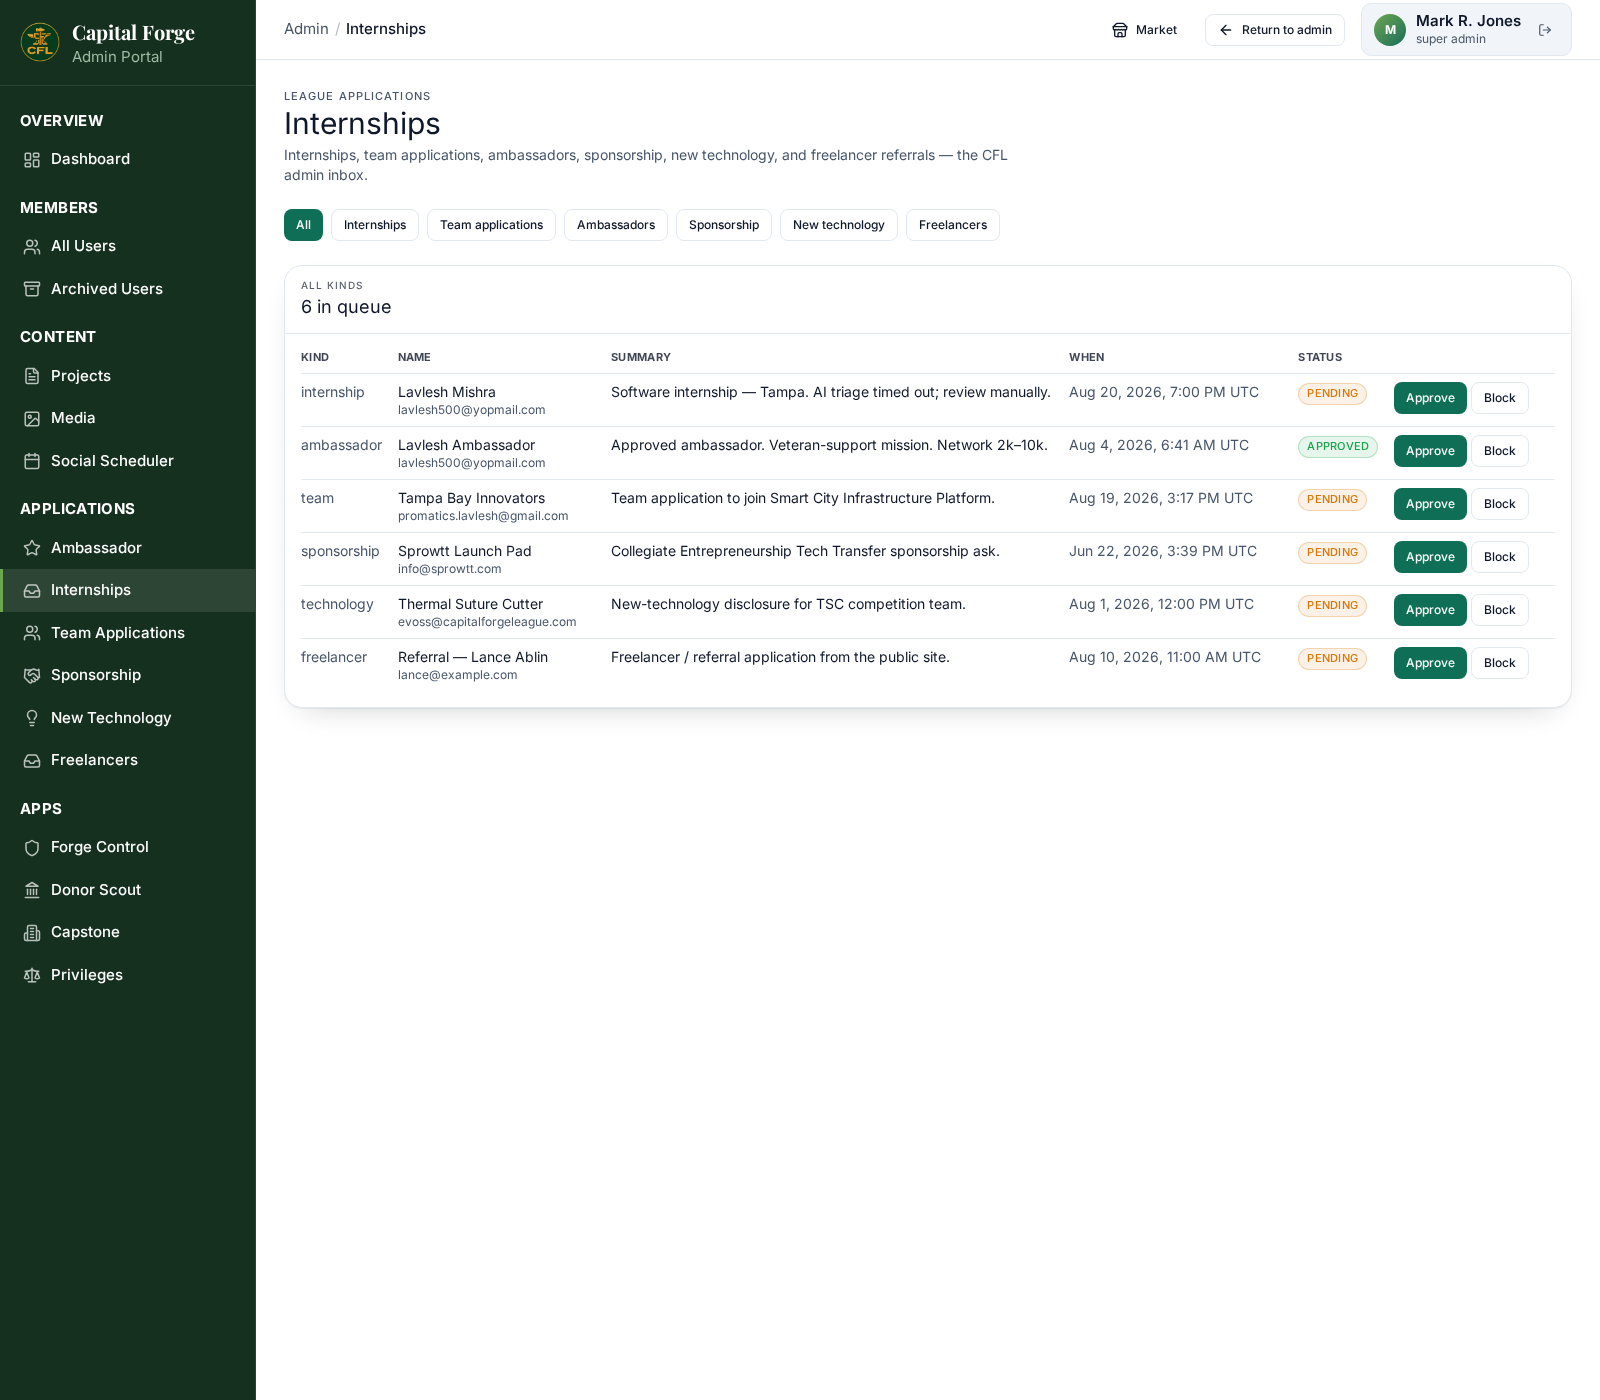Click the Market storefront icon

(1120, 30)
